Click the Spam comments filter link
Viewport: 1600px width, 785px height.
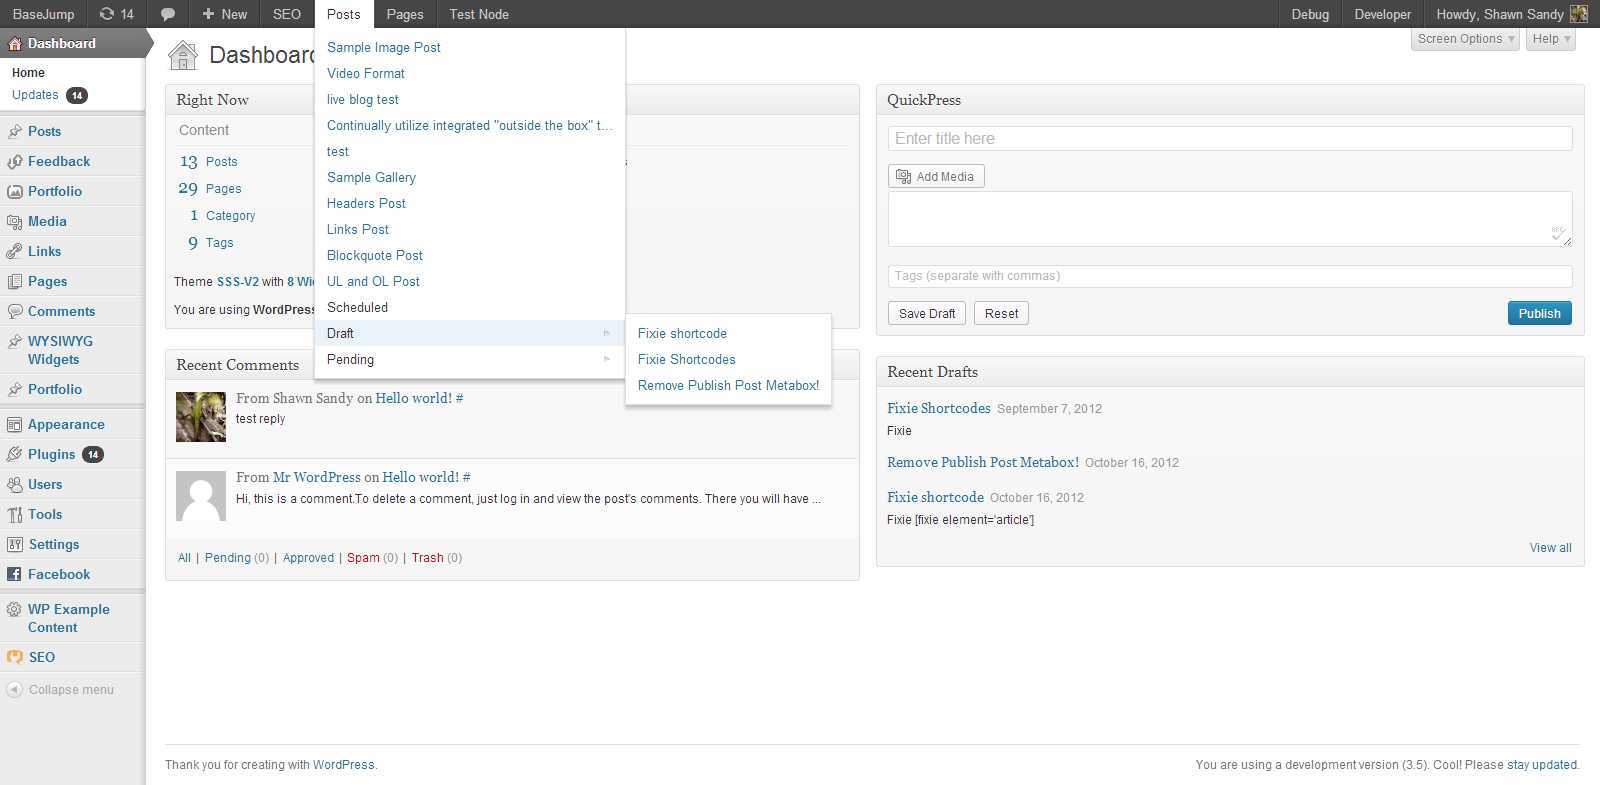click(x=363, y=558)
